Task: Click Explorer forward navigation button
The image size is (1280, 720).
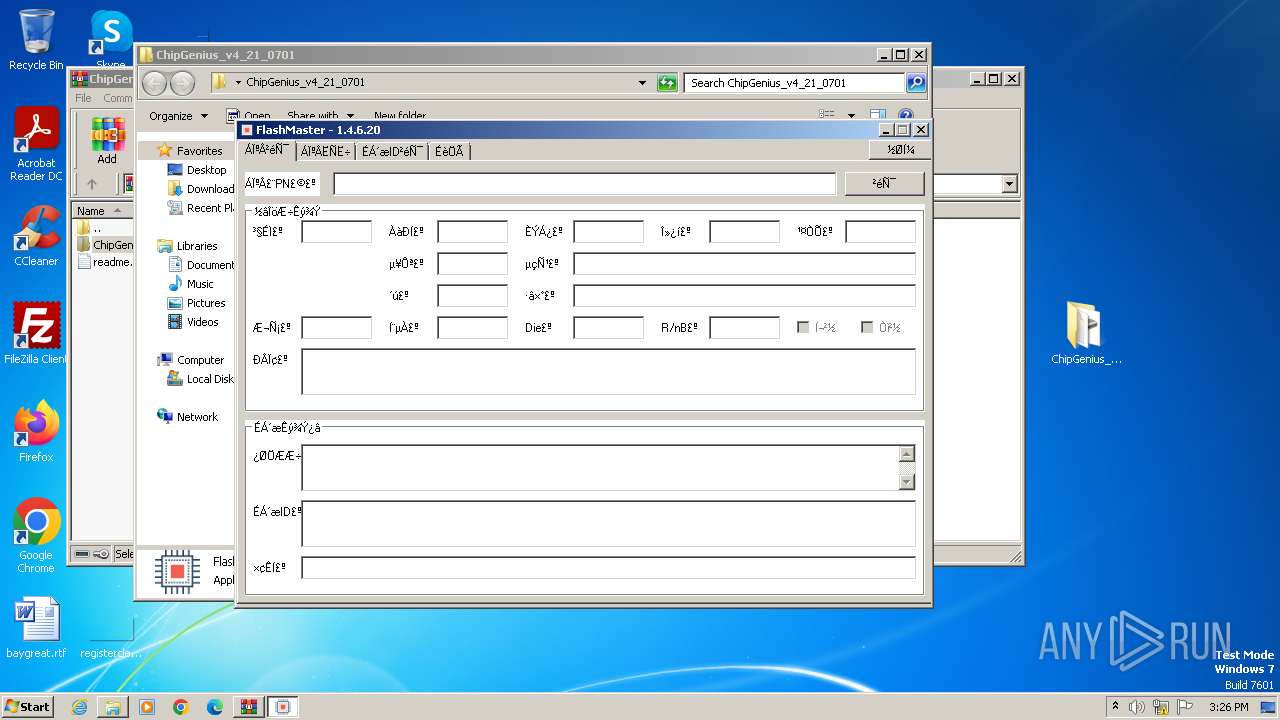Action: click(x=182, y=83)
